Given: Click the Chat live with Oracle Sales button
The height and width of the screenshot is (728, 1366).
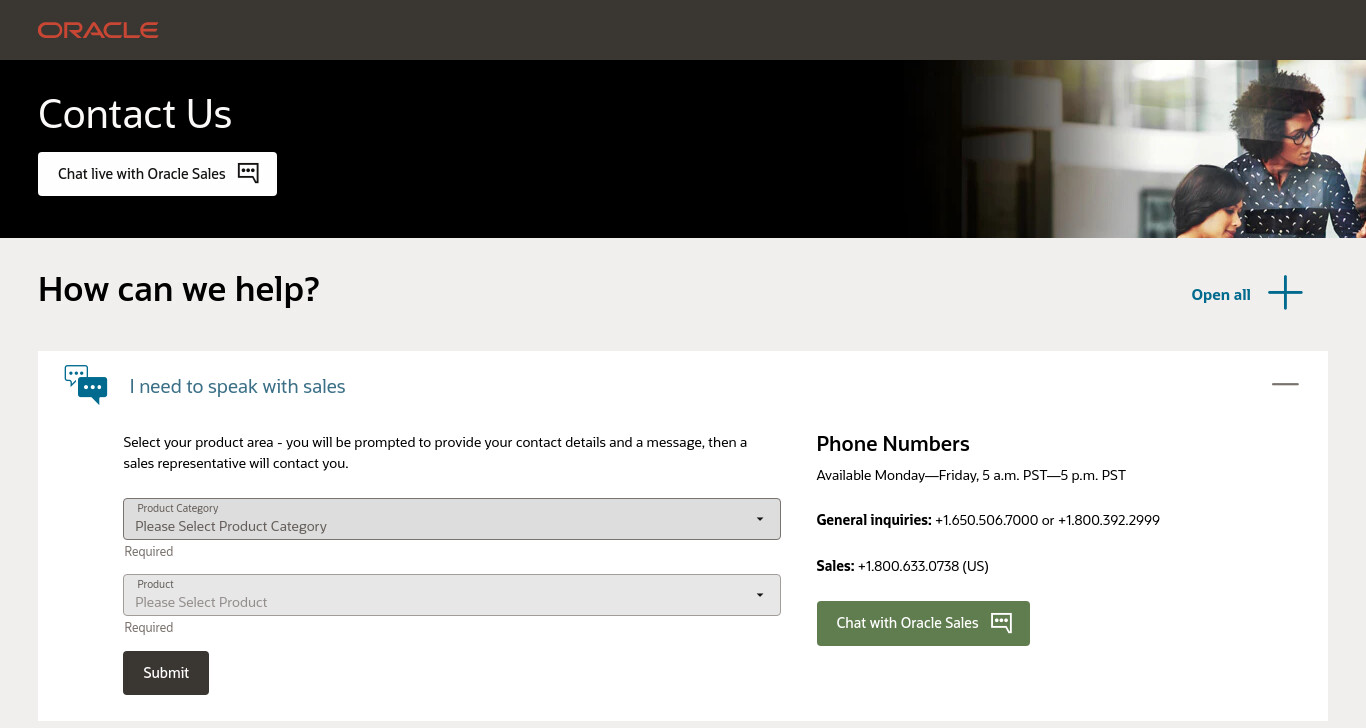Looking at the screenshot, I should coord(157,174).
